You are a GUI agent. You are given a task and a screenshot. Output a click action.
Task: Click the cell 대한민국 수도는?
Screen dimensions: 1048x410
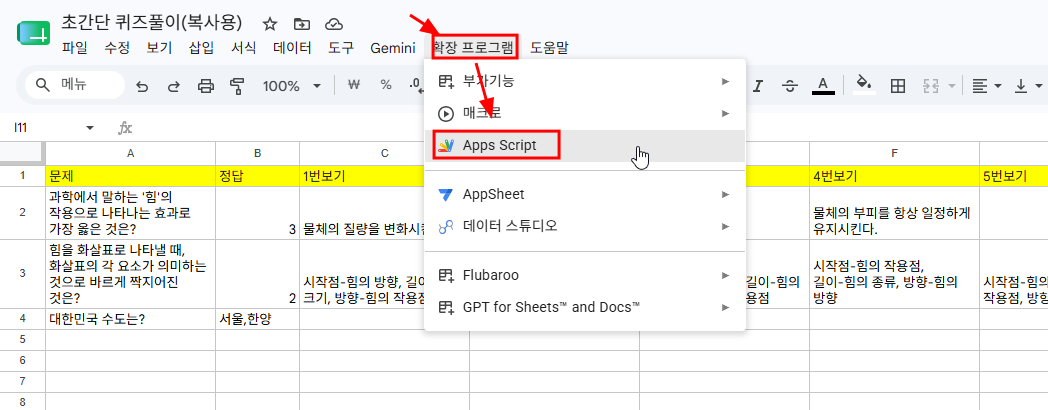point(131,319)
